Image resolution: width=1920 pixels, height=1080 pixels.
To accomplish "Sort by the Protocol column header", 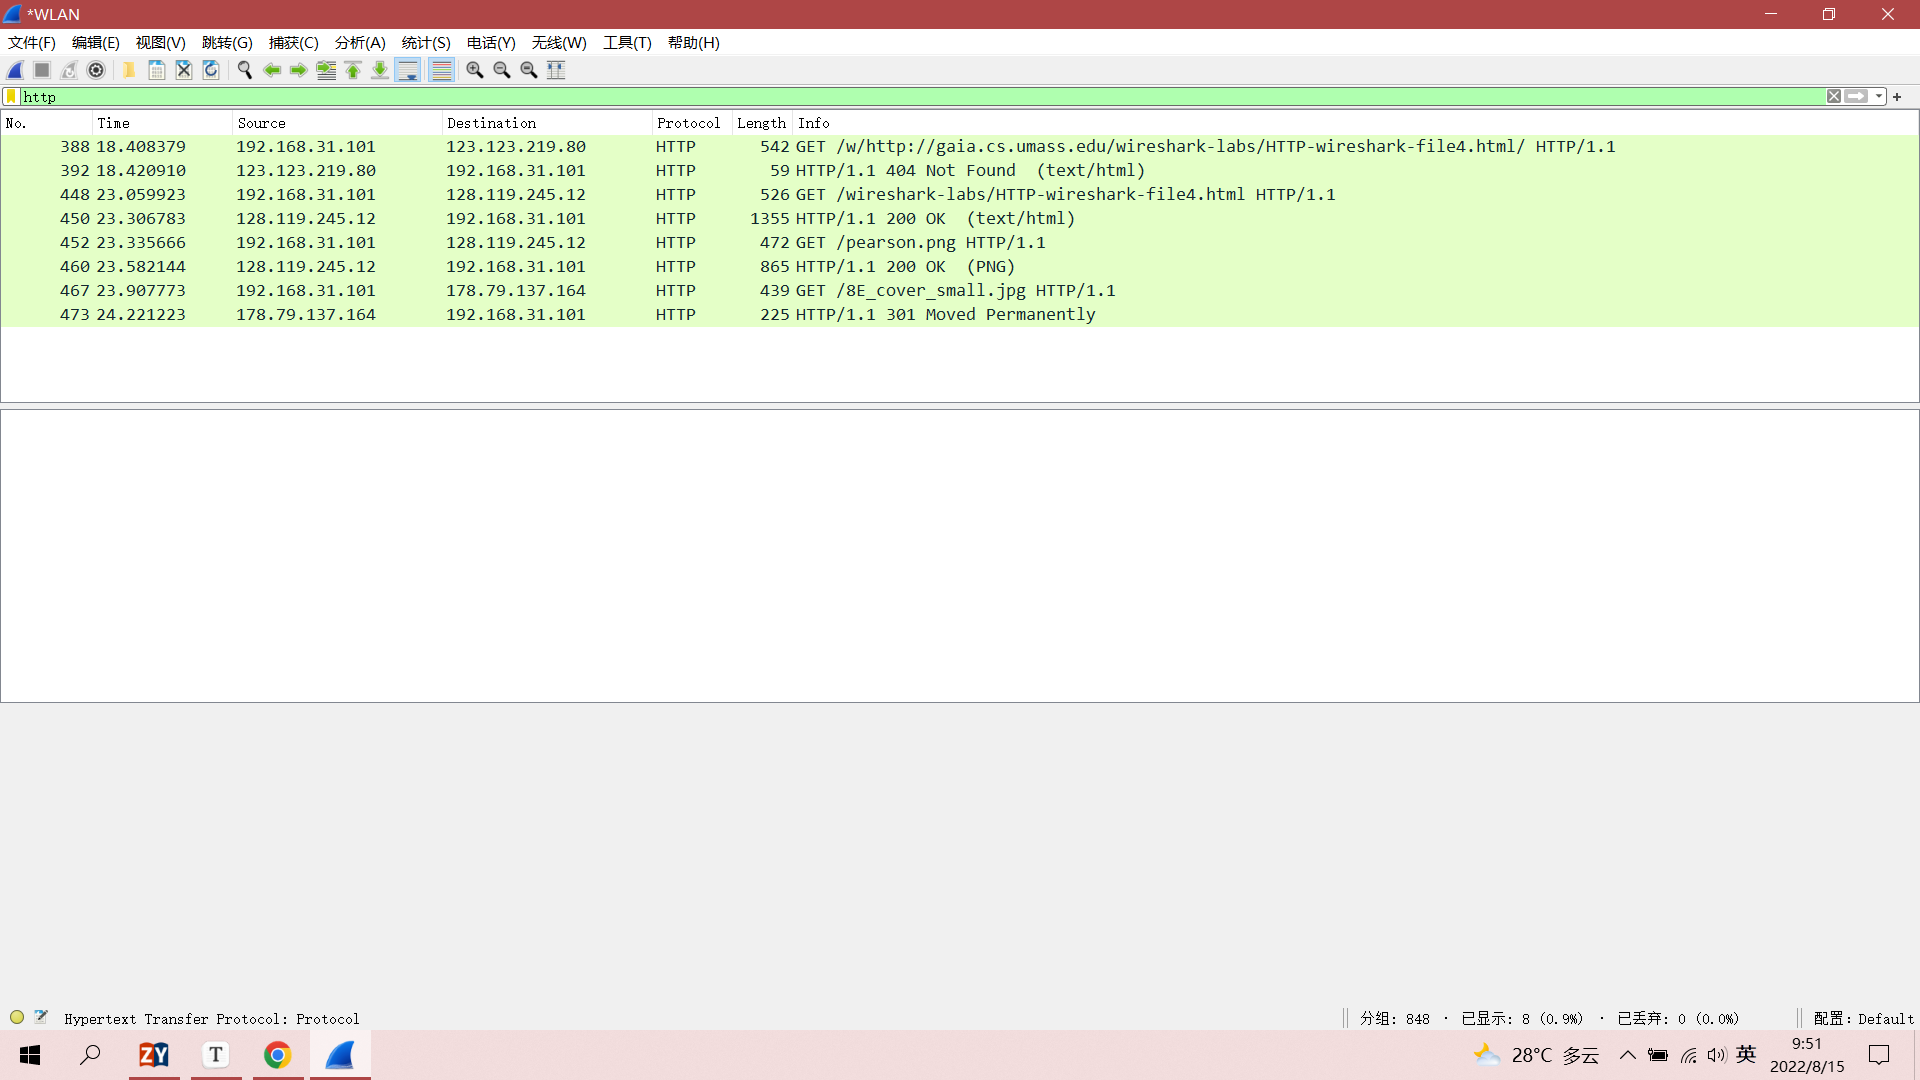I will pyautogui.click(x=693, y=123).
